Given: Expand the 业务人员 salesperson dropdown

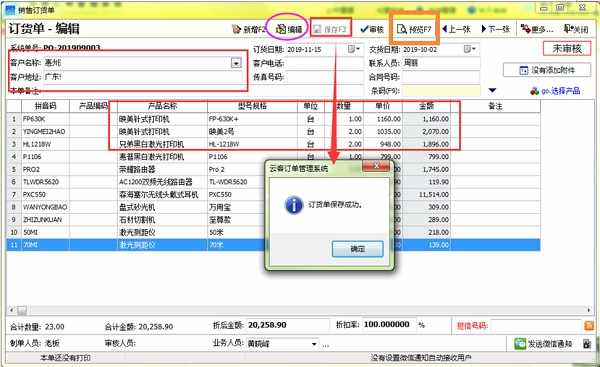Looking at the screenshot, I should tap(314, 344).
